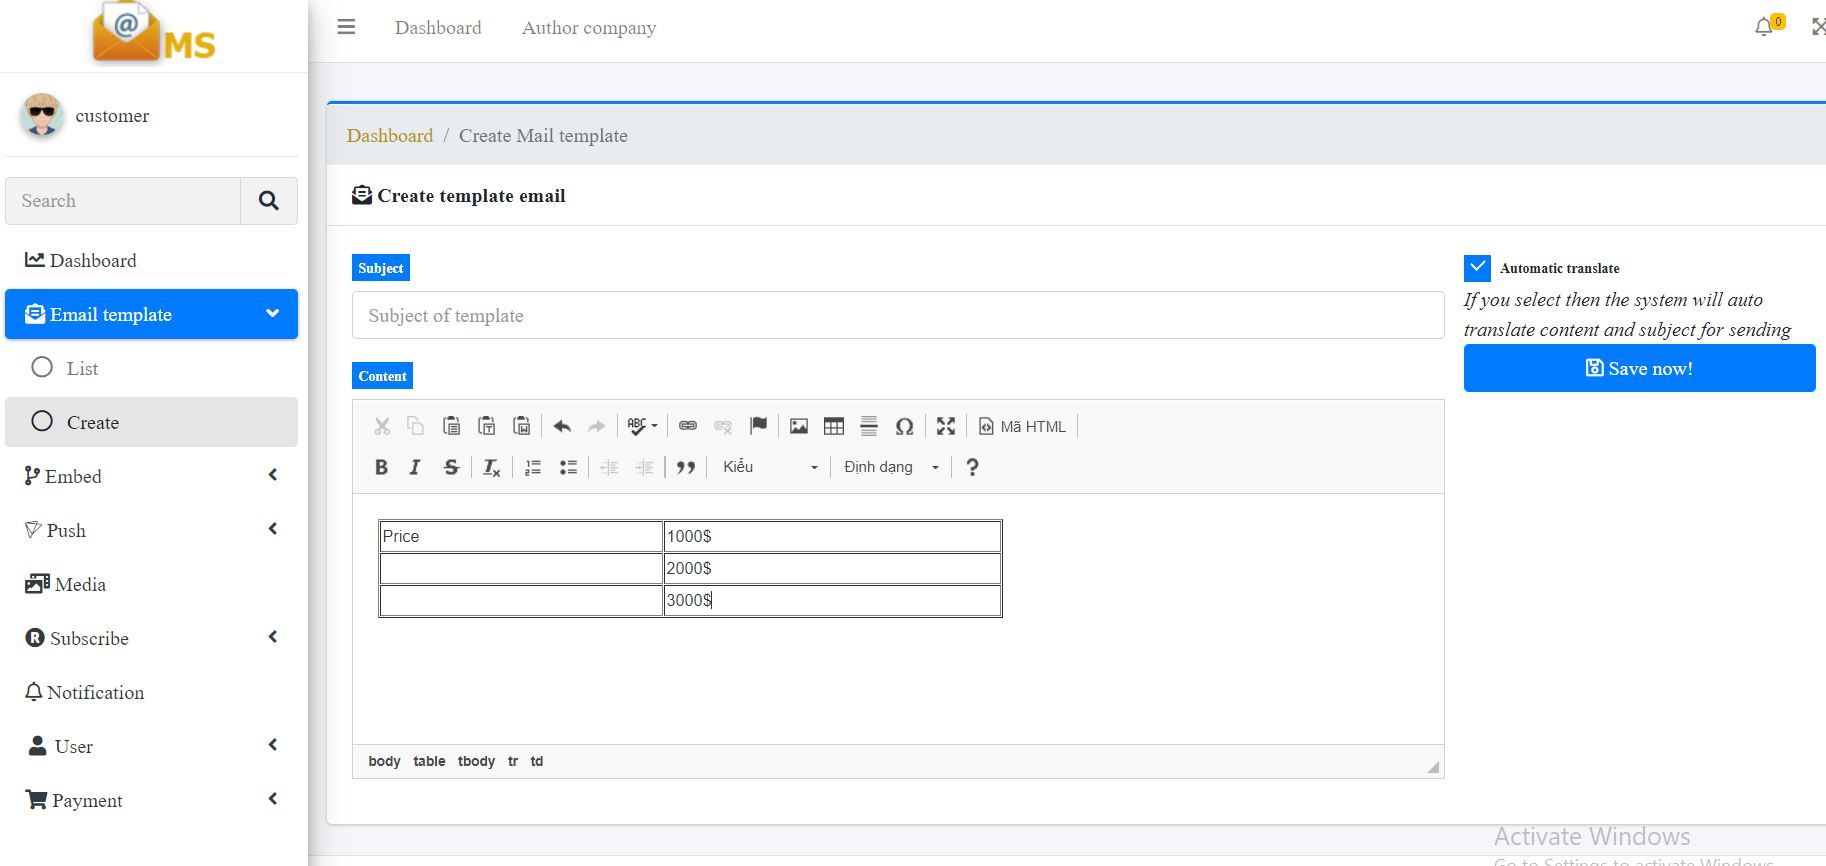1826x866 pixels.
Task: Click the Bold formatting icon
Action: 381,467
